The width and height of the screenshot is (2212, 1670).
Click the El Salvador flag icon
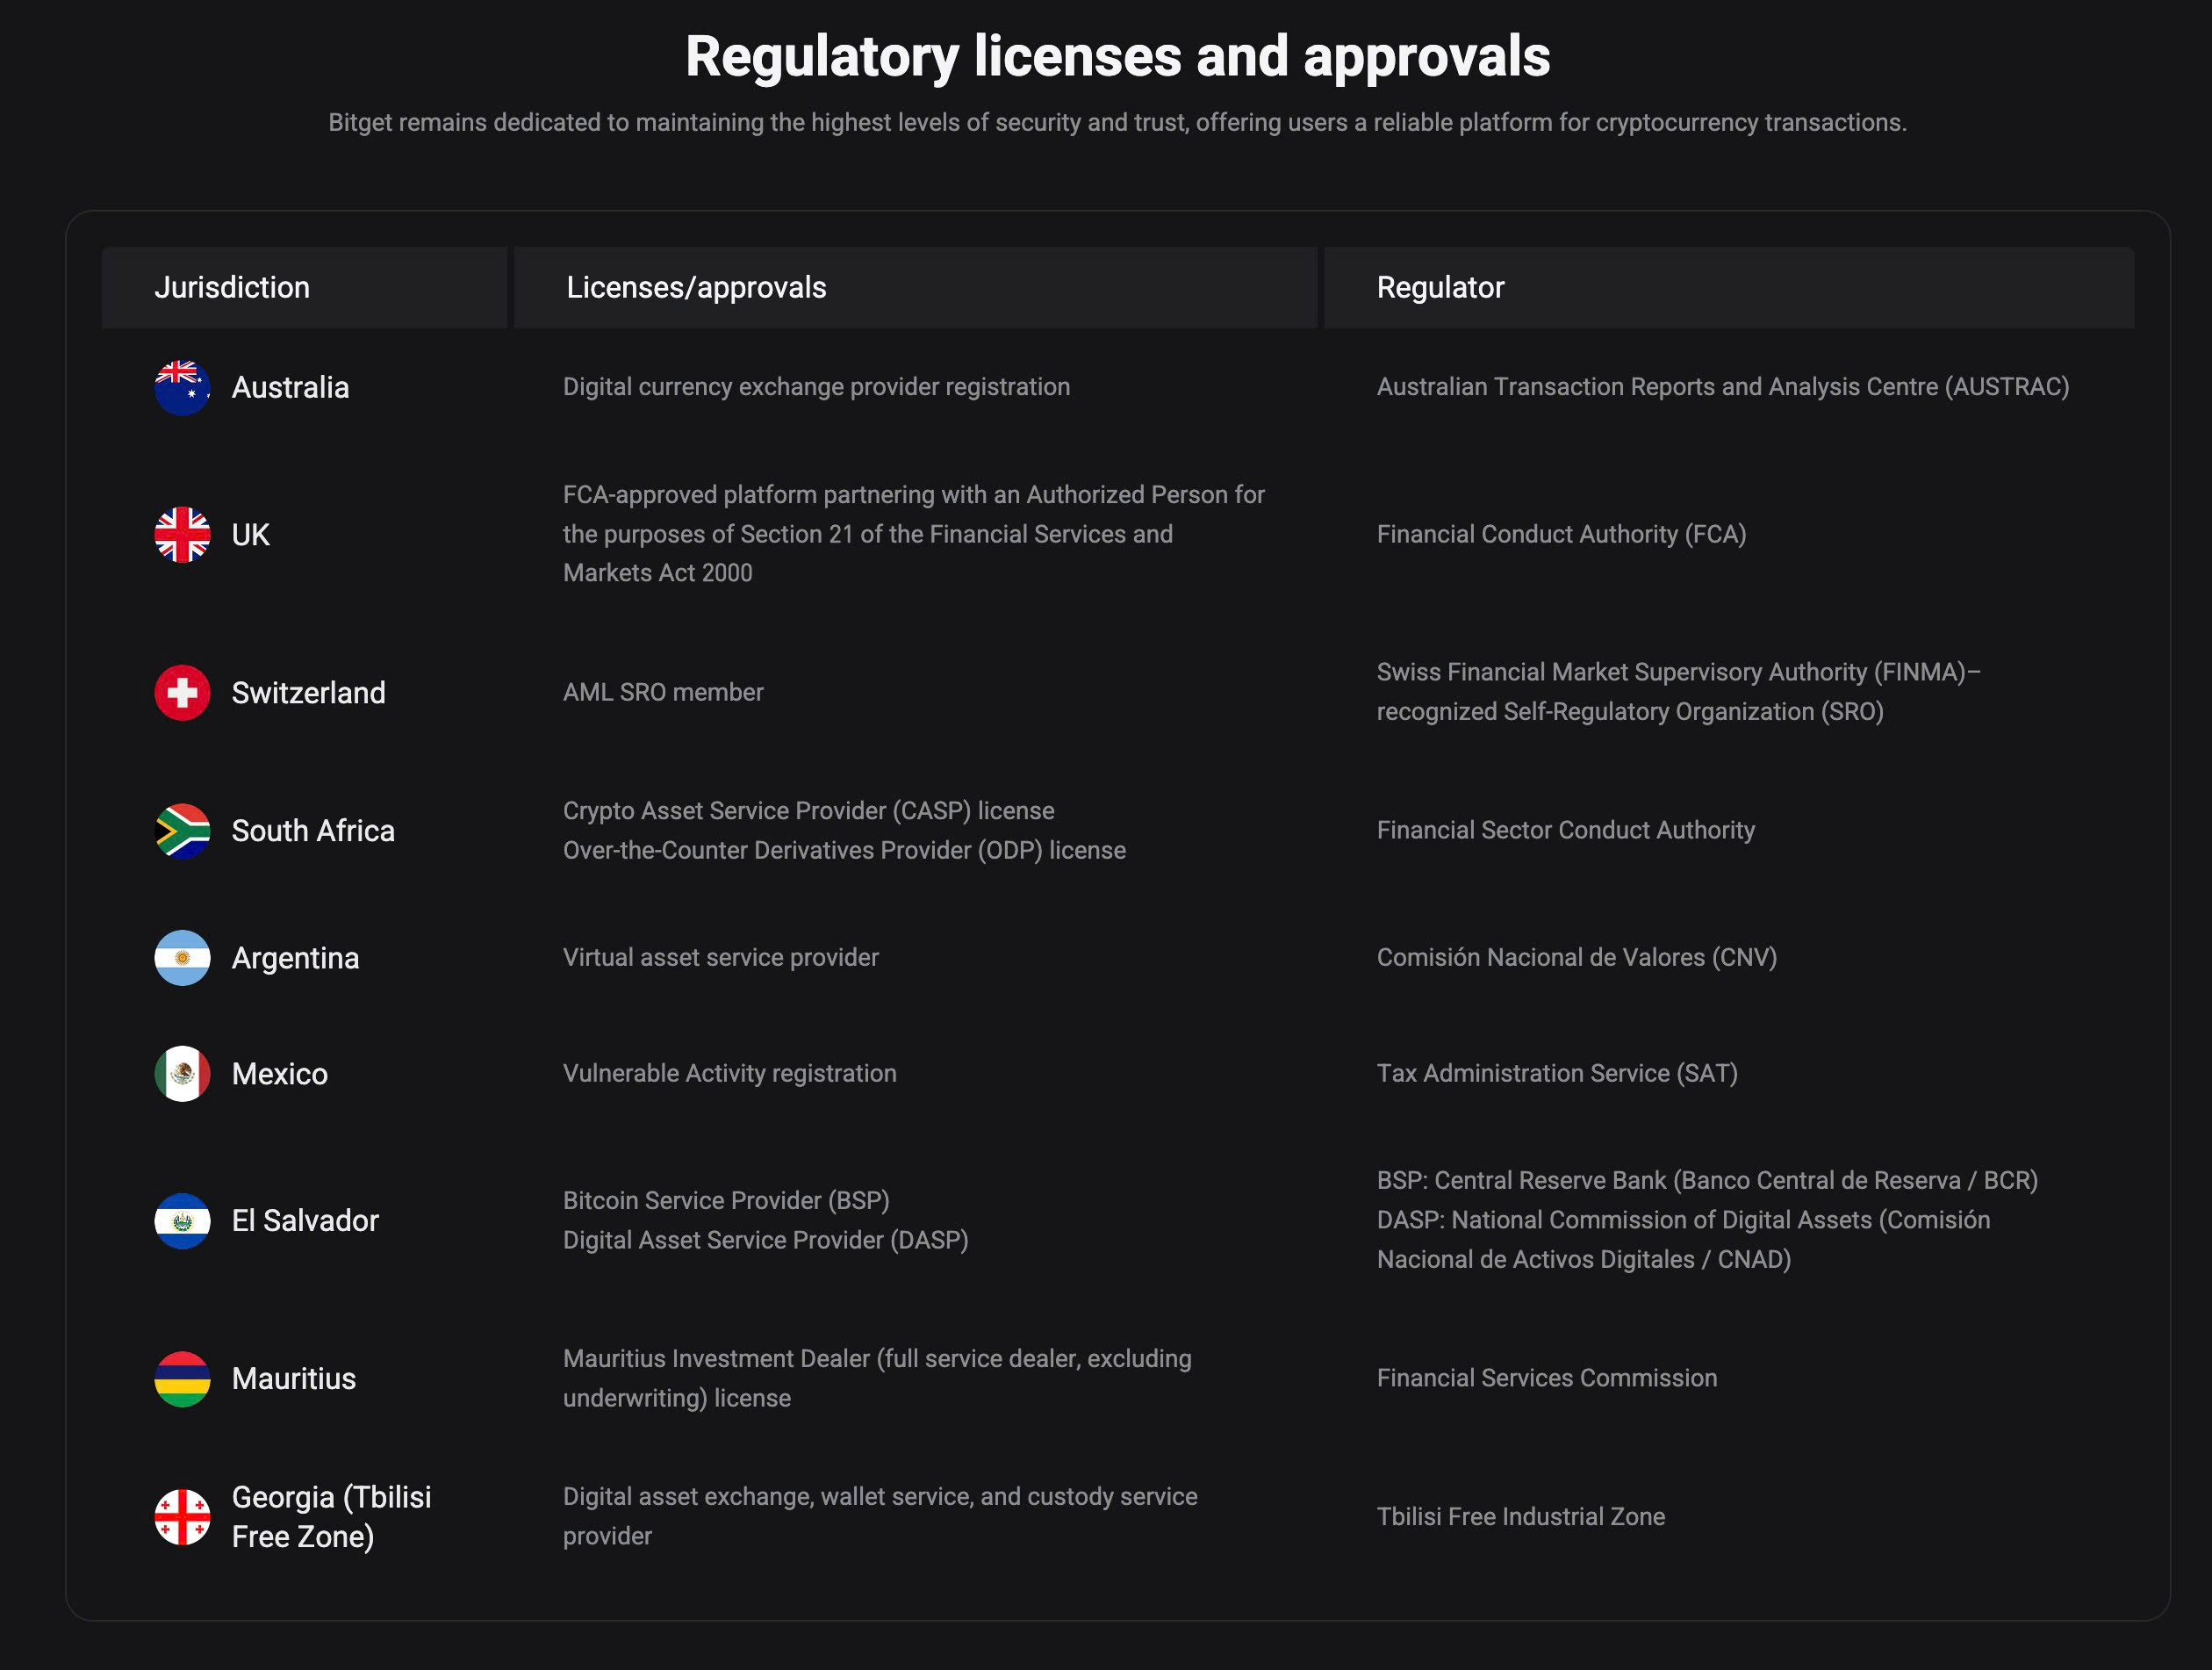(x=182, y=1221)
